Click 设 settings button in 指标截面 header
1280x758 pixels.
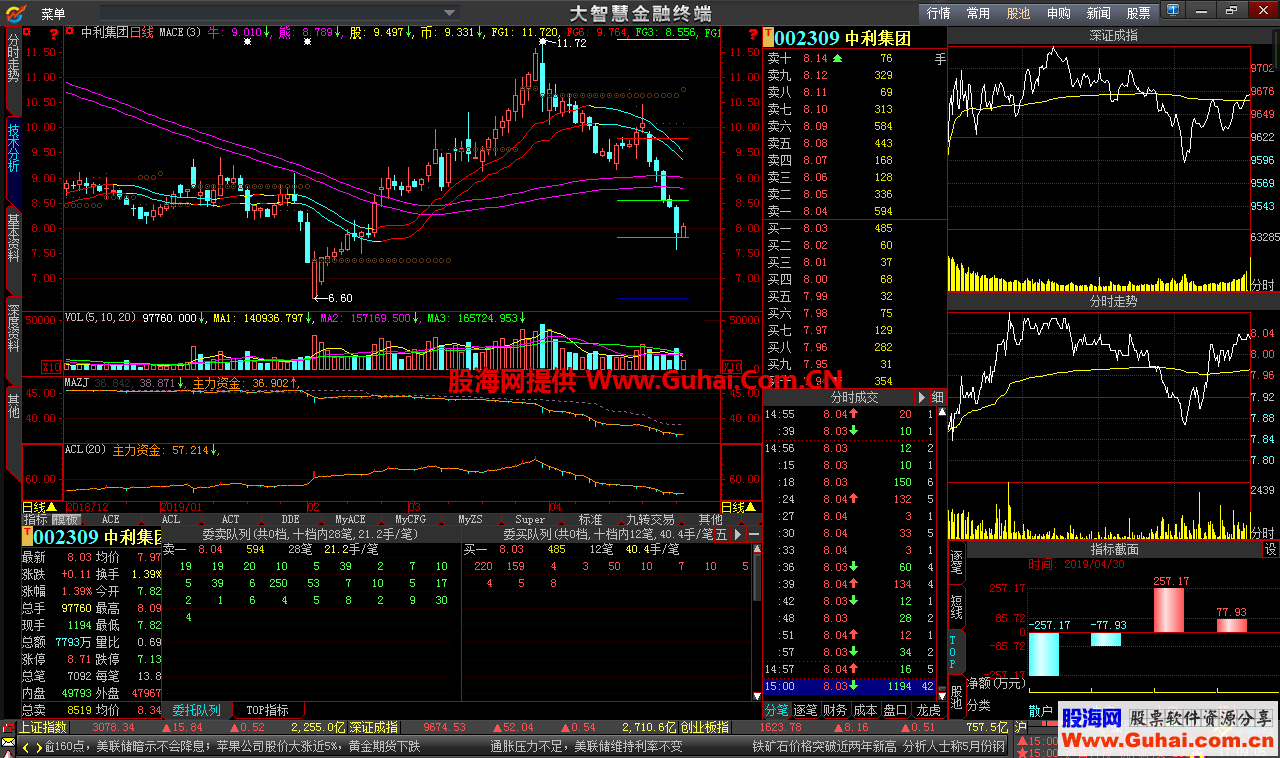[x=1270, y=550]
